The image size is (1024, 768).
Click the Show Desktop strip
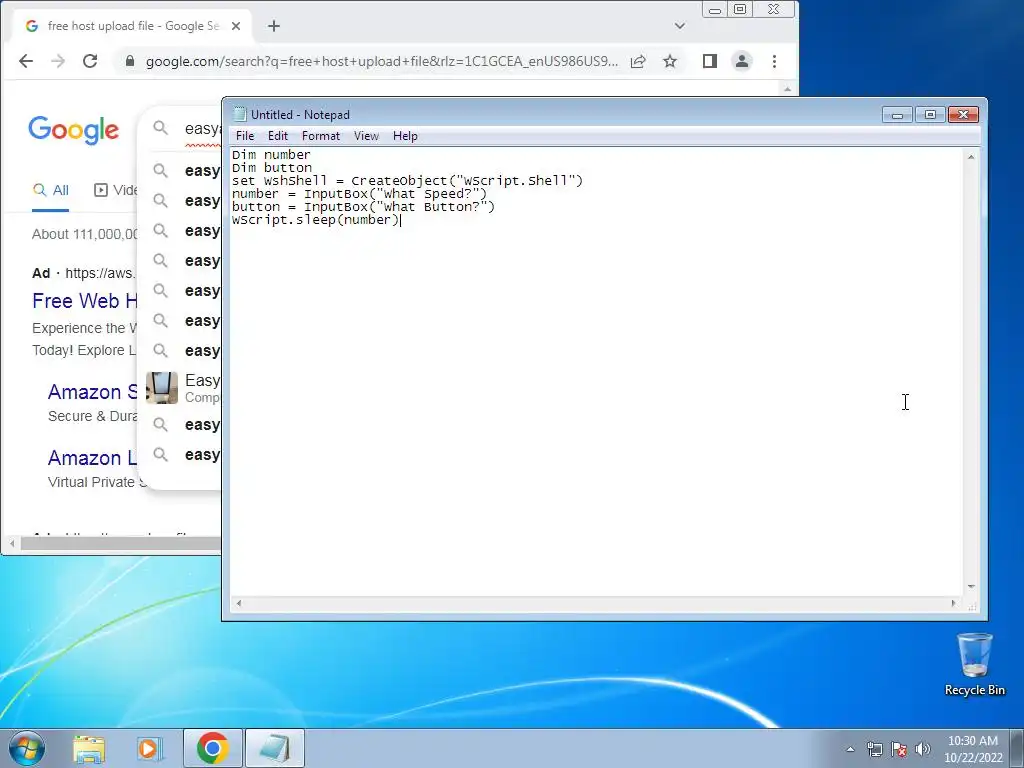point(1017,748)
